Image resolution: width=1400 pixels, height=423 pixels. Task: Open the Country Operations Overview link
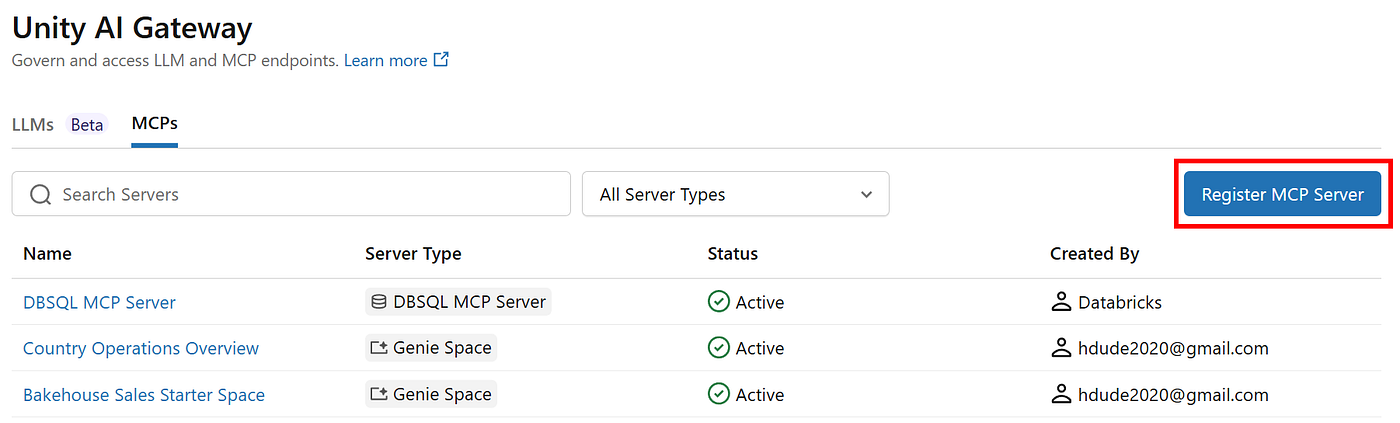point(141,348)
